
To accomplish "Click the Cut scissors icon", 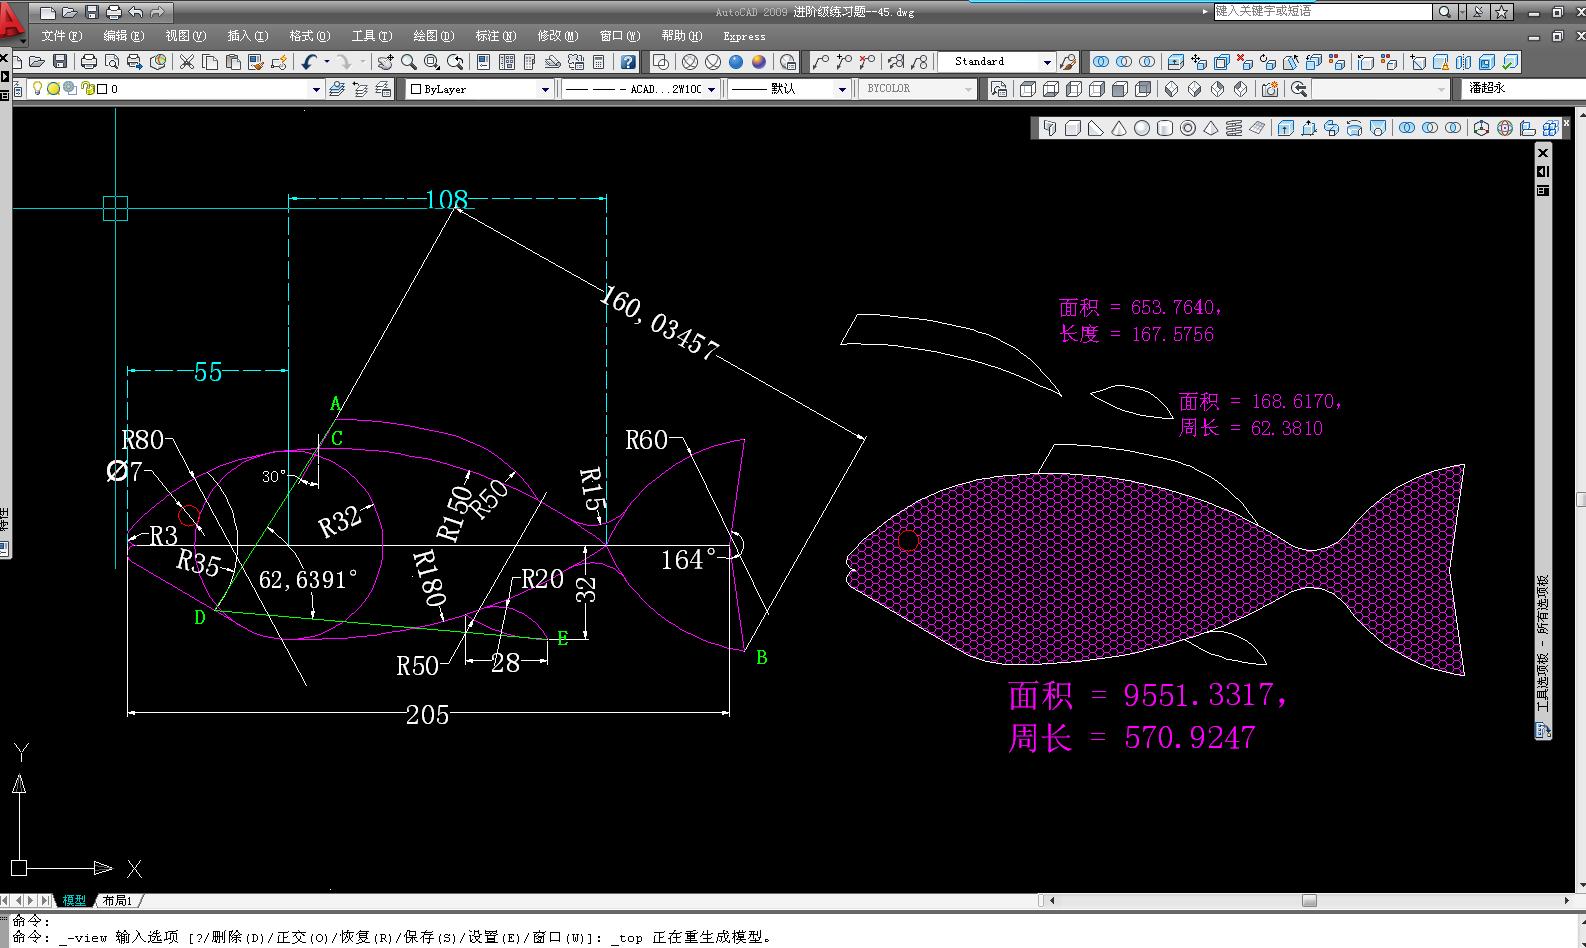I will [186, 62].
